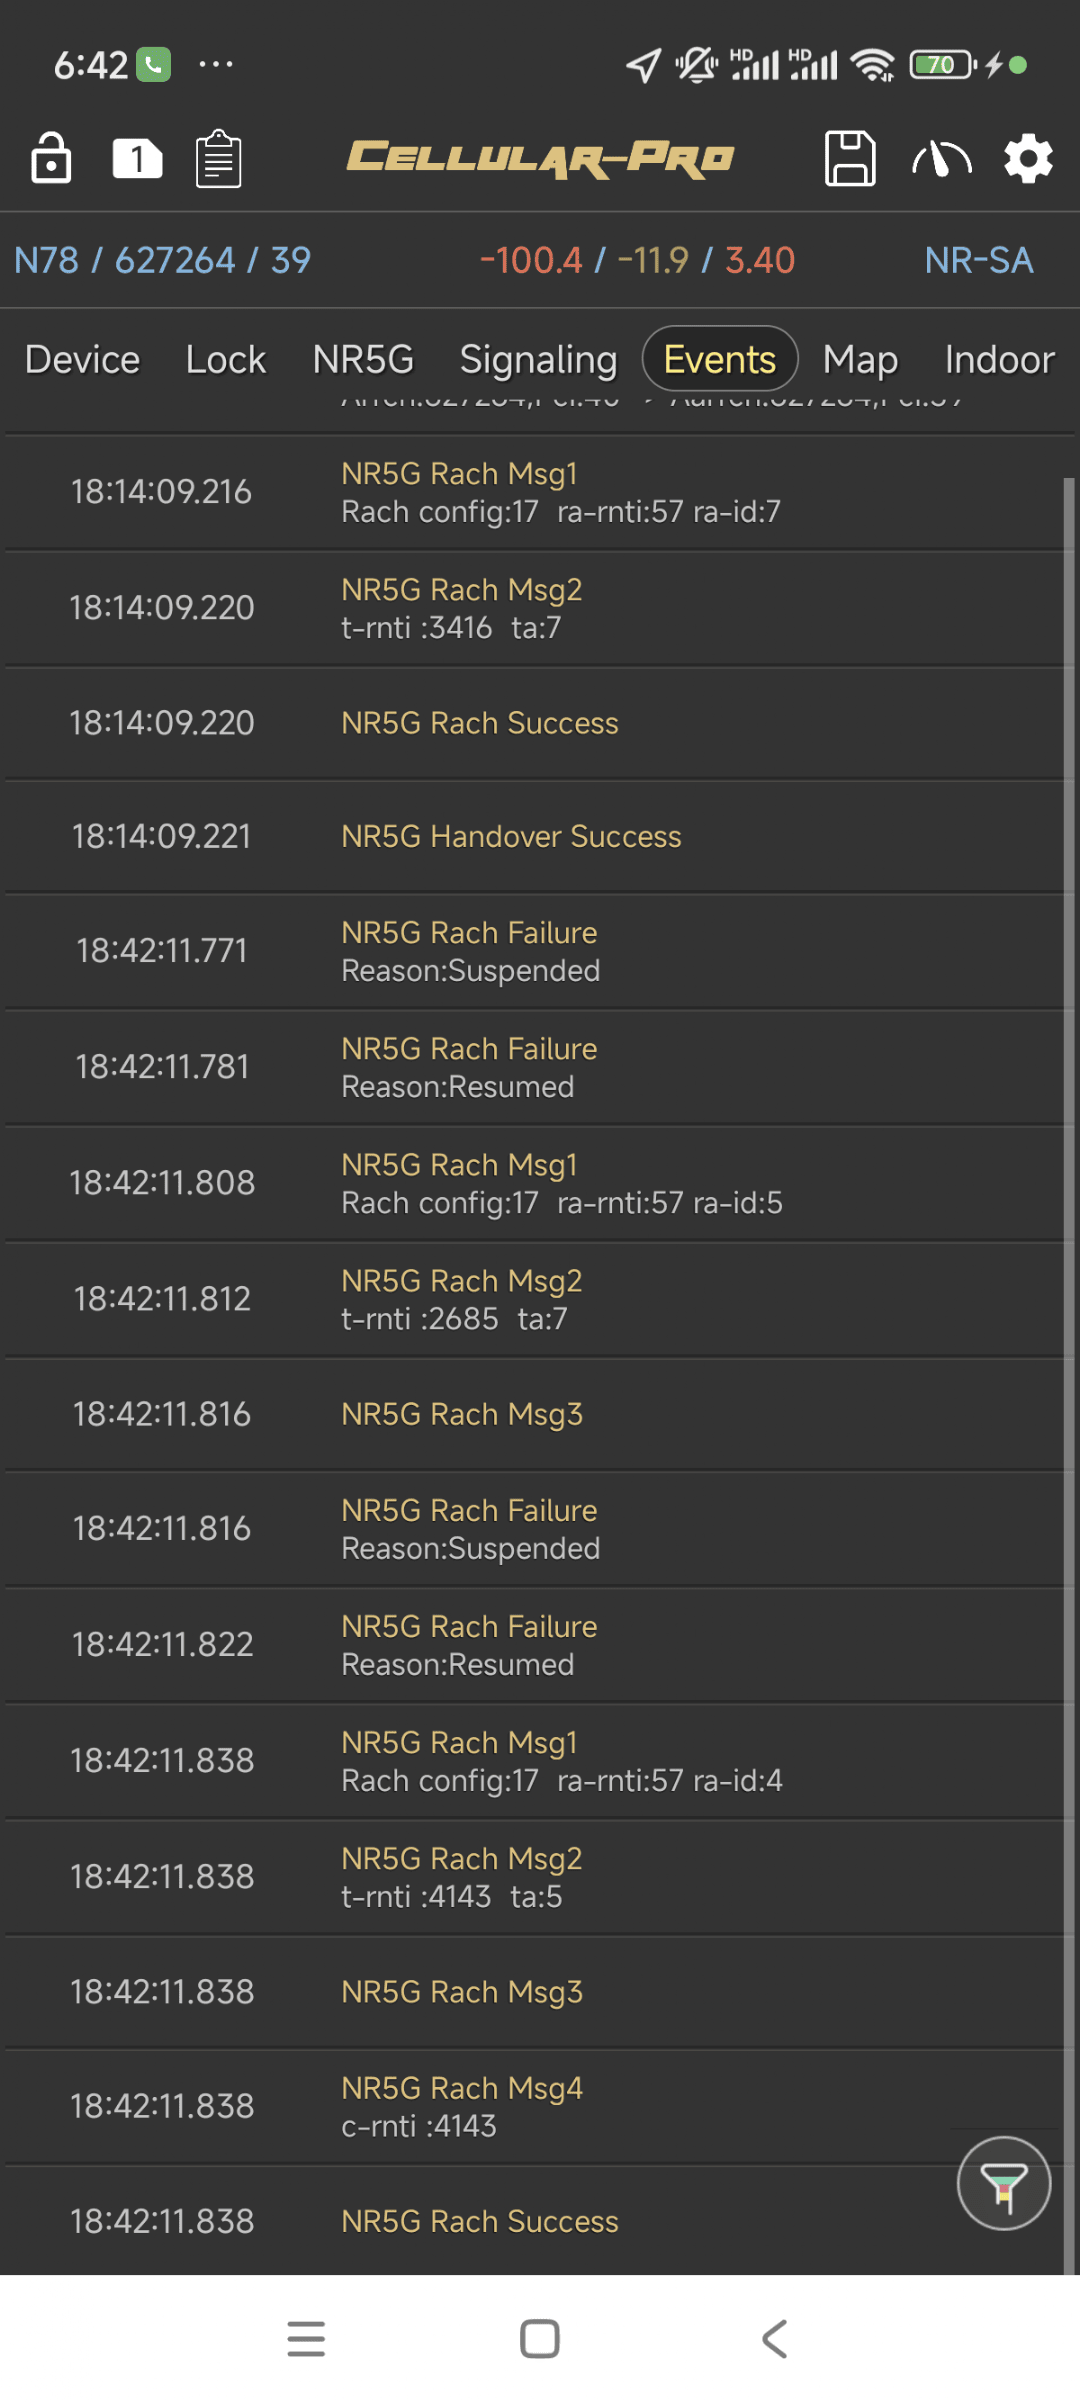Screen dimensions: 1080x2403
Task: Open Android recent apps menu button
Action: [x=306, y=2339]
